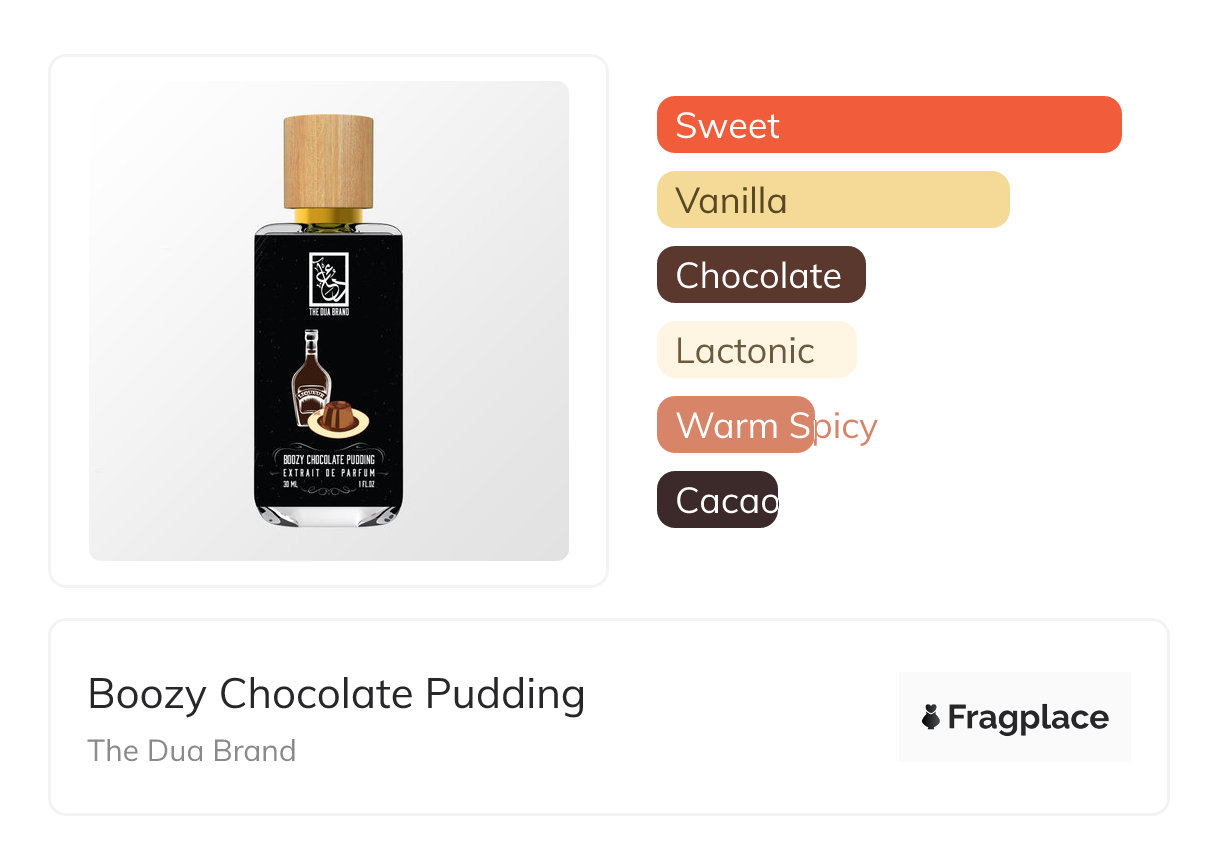The height and width of the screenshot is (864, 1218).
Task: Select the Vanilla accord bar
Action: [x=832, y=200]
